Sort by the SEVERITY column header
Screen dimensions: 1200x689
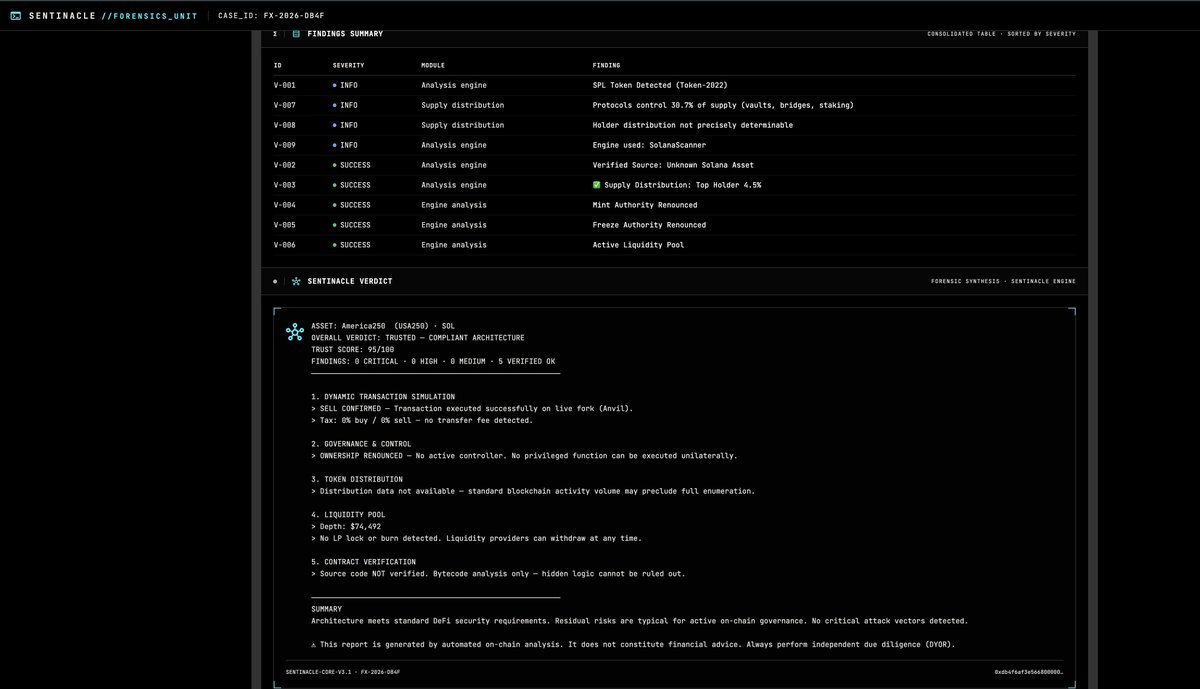click(348, 65)
